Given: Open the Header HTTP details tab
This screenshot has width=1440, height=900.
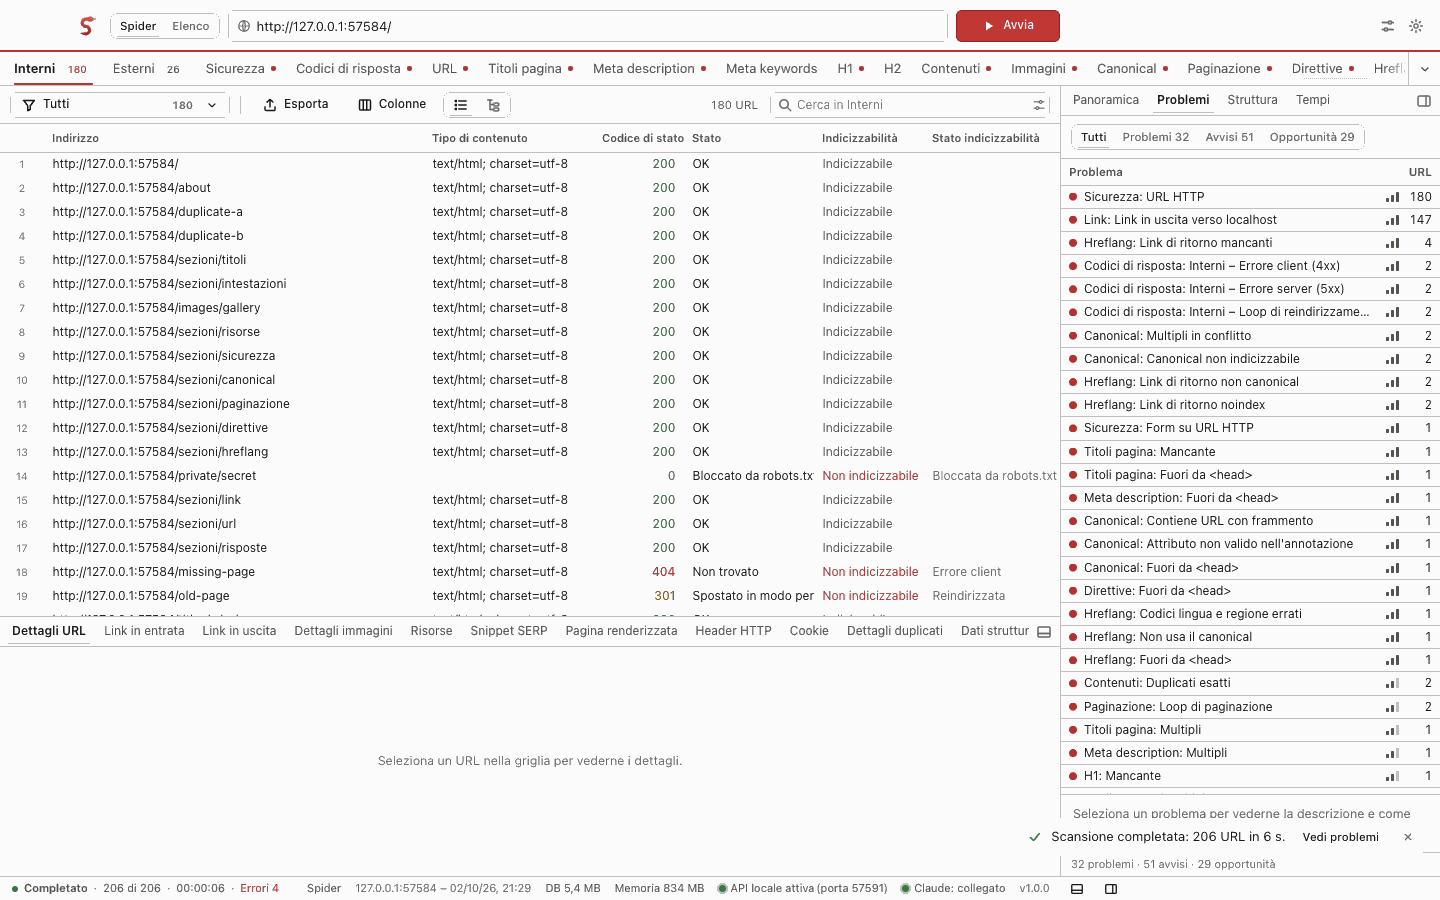Looking at the screenshot, I should pos(733,631).
